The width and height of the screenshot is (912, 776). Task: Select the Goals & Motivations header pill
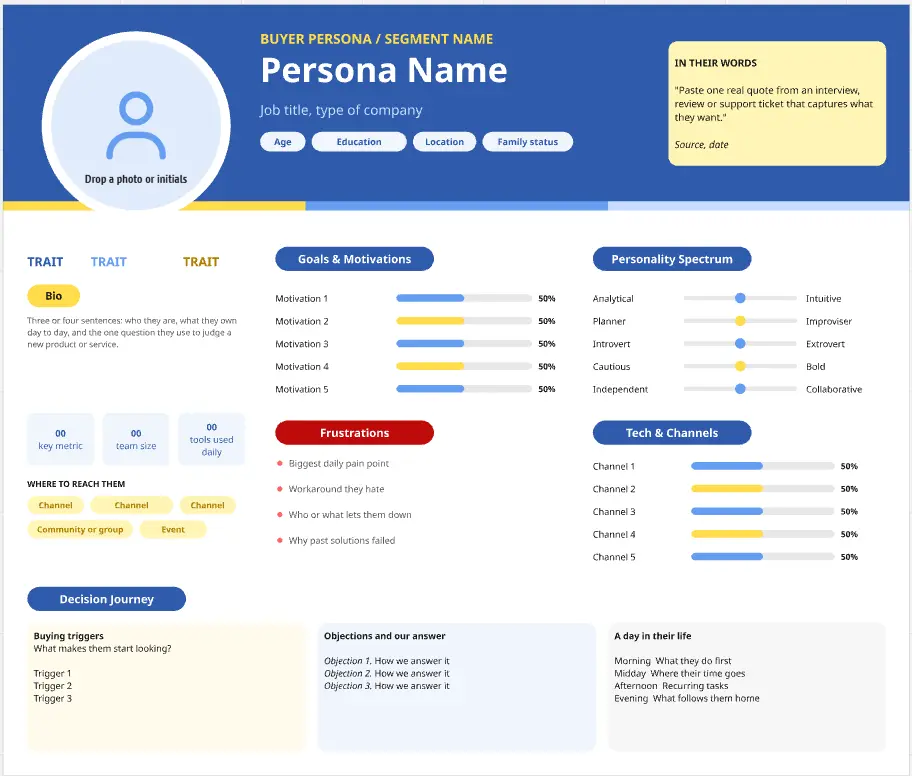[355, 259]
